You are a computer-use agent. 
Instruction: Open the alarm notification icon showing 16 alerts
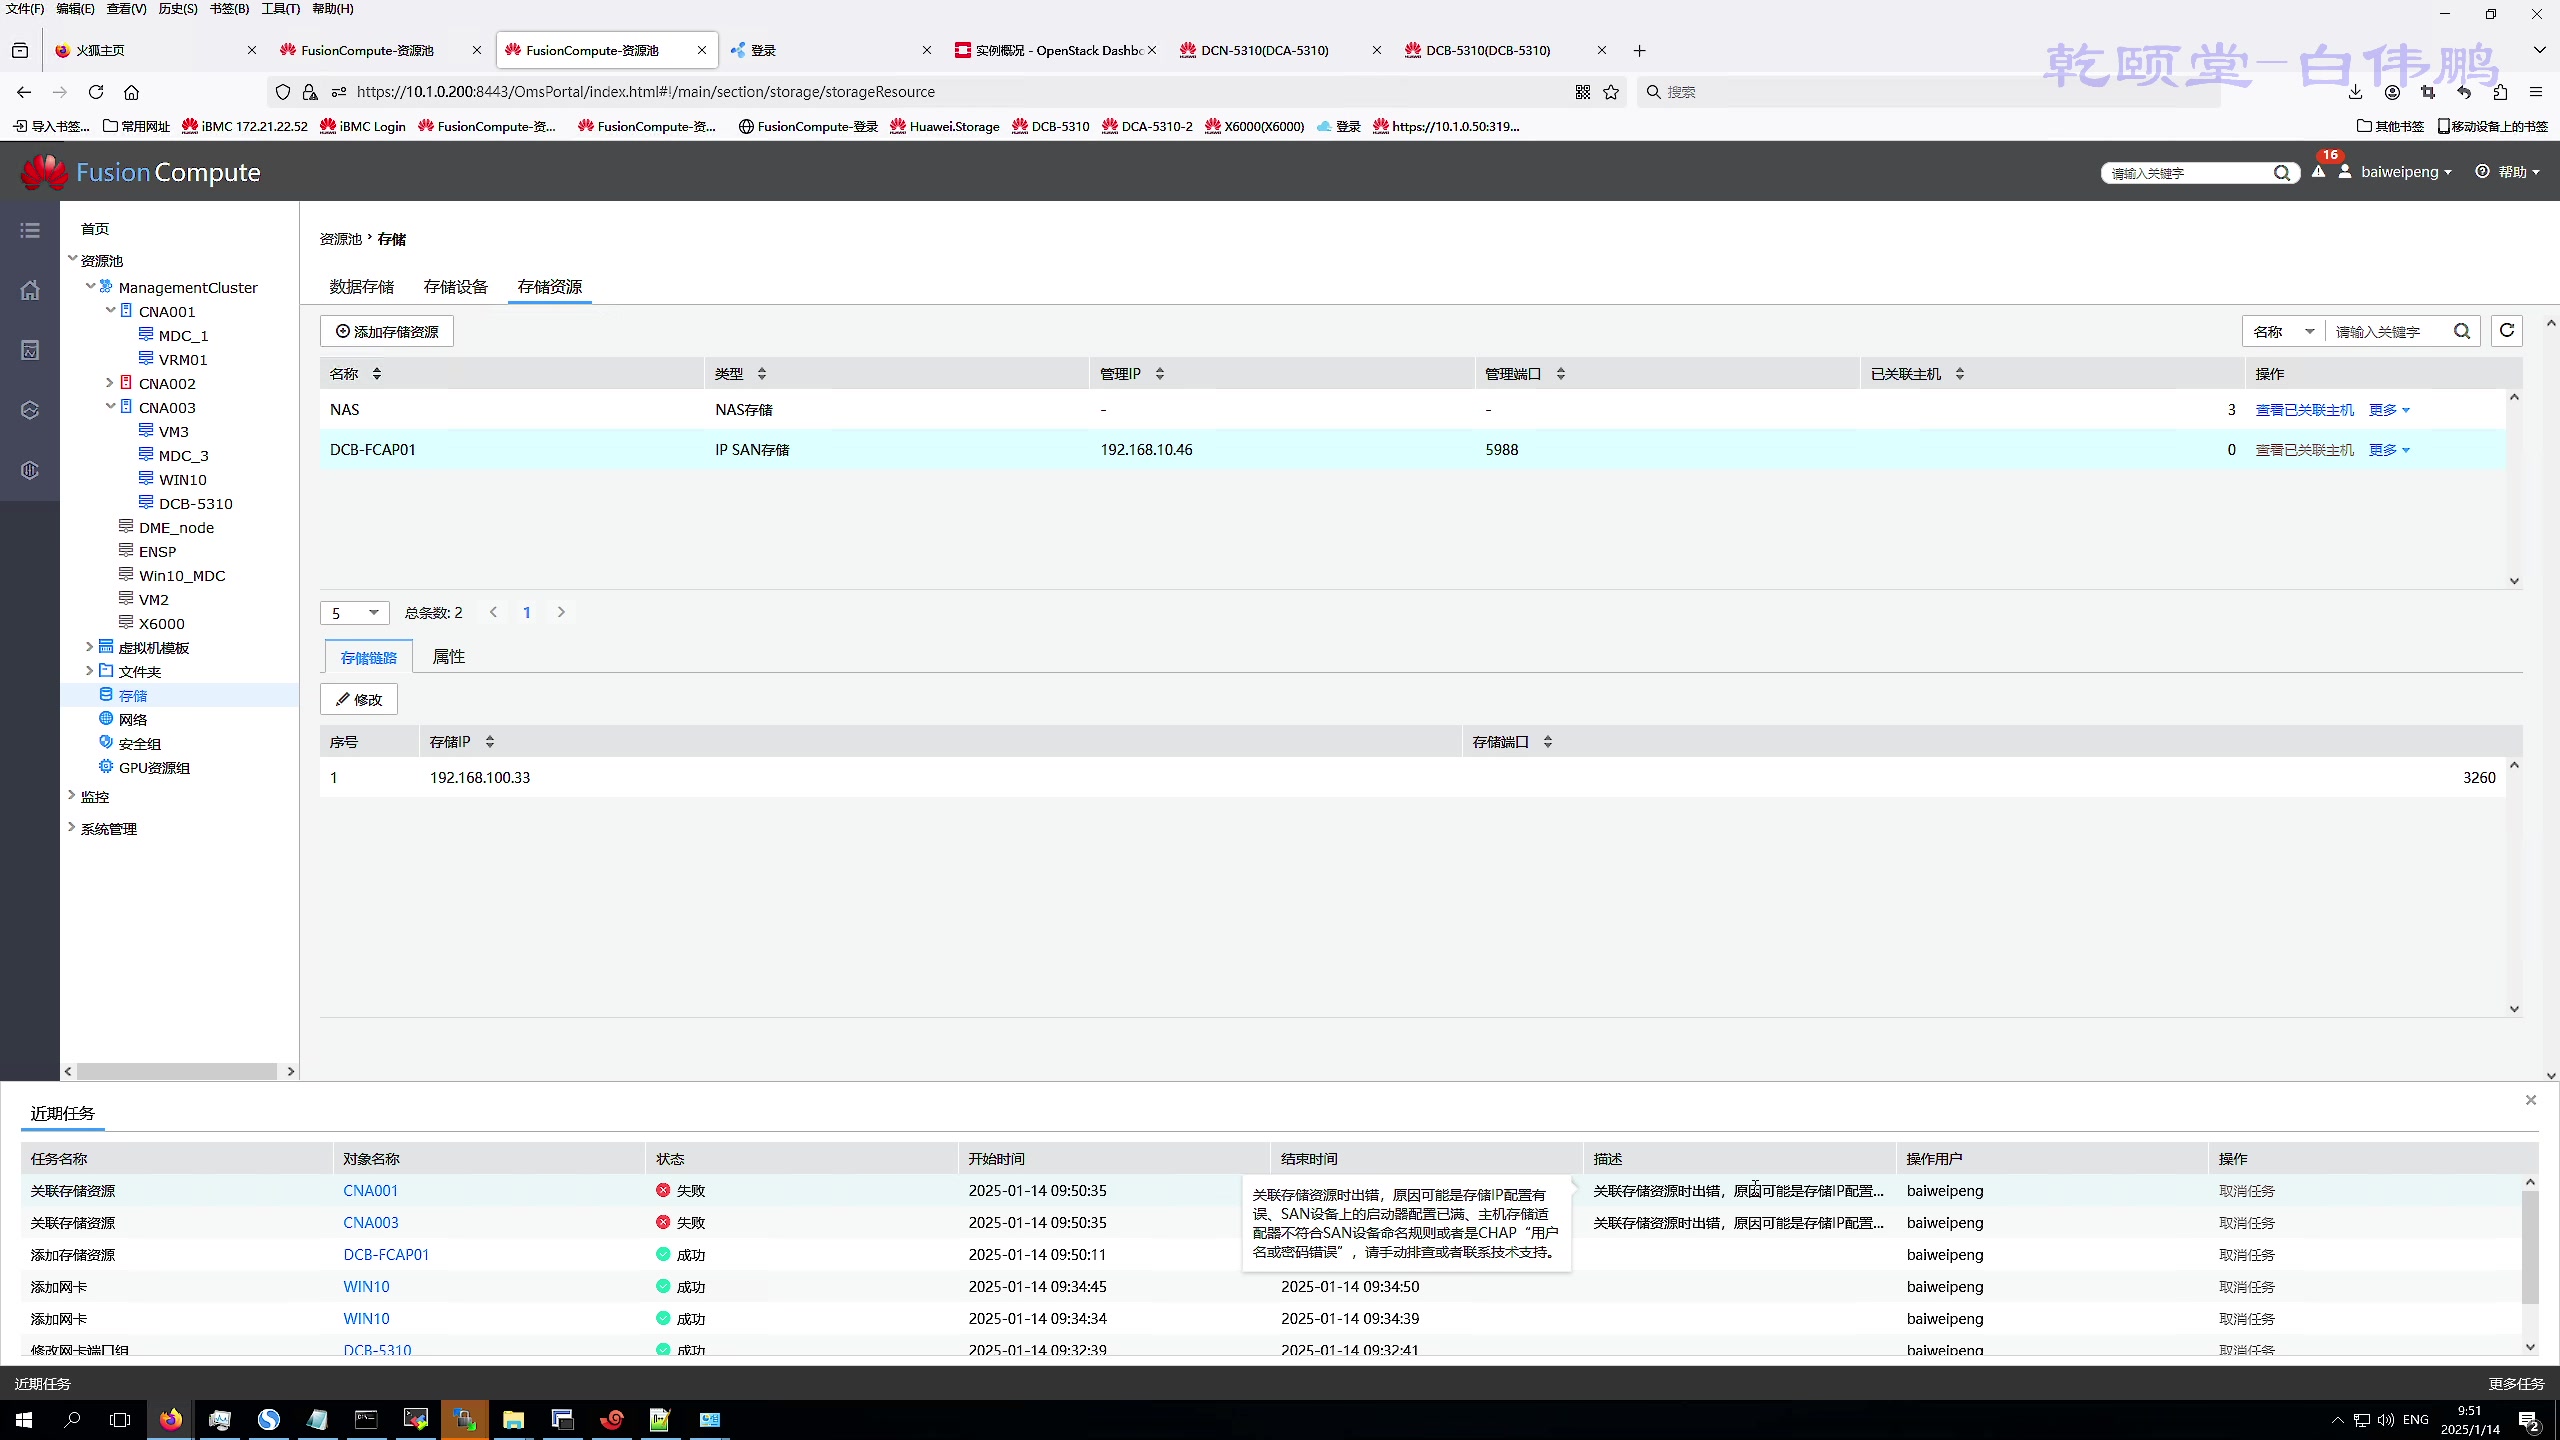point(2320,171)
